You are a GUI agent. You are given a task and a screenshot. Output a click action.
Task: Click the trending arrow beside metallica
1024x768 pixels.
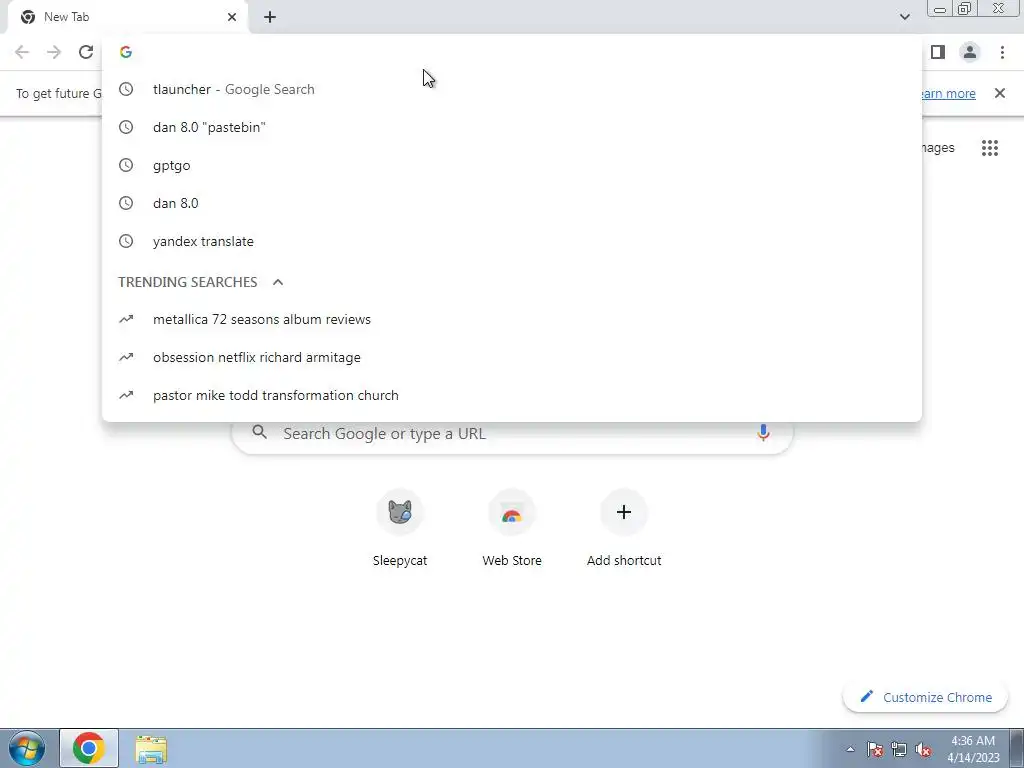click(126, 319)
